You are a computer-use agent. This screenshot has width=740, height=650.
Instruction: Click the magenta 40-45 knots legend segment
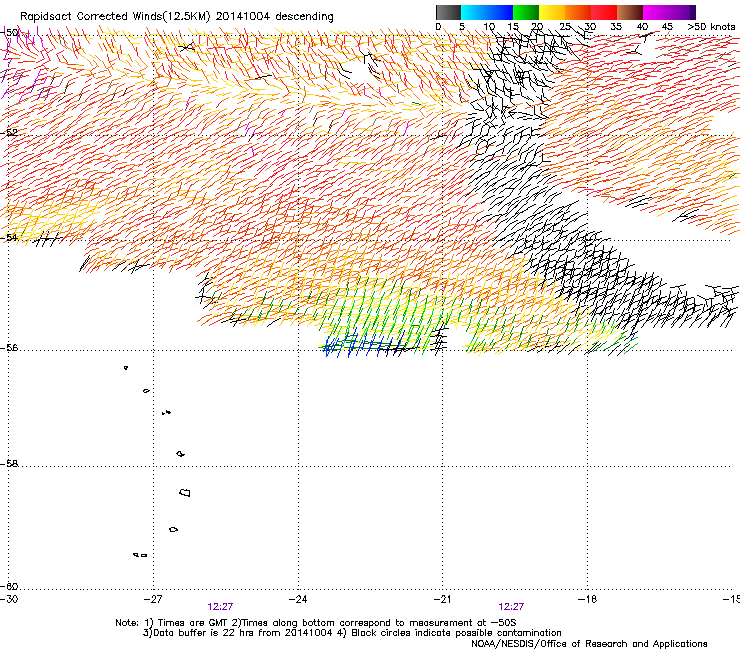pos(656,12)
